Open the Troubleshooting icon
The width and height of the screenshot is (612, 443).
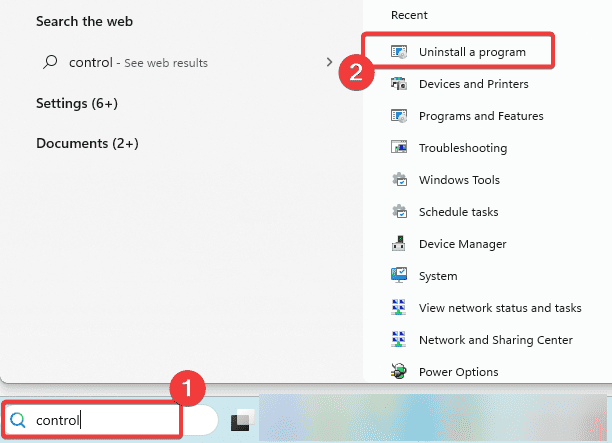399,148
